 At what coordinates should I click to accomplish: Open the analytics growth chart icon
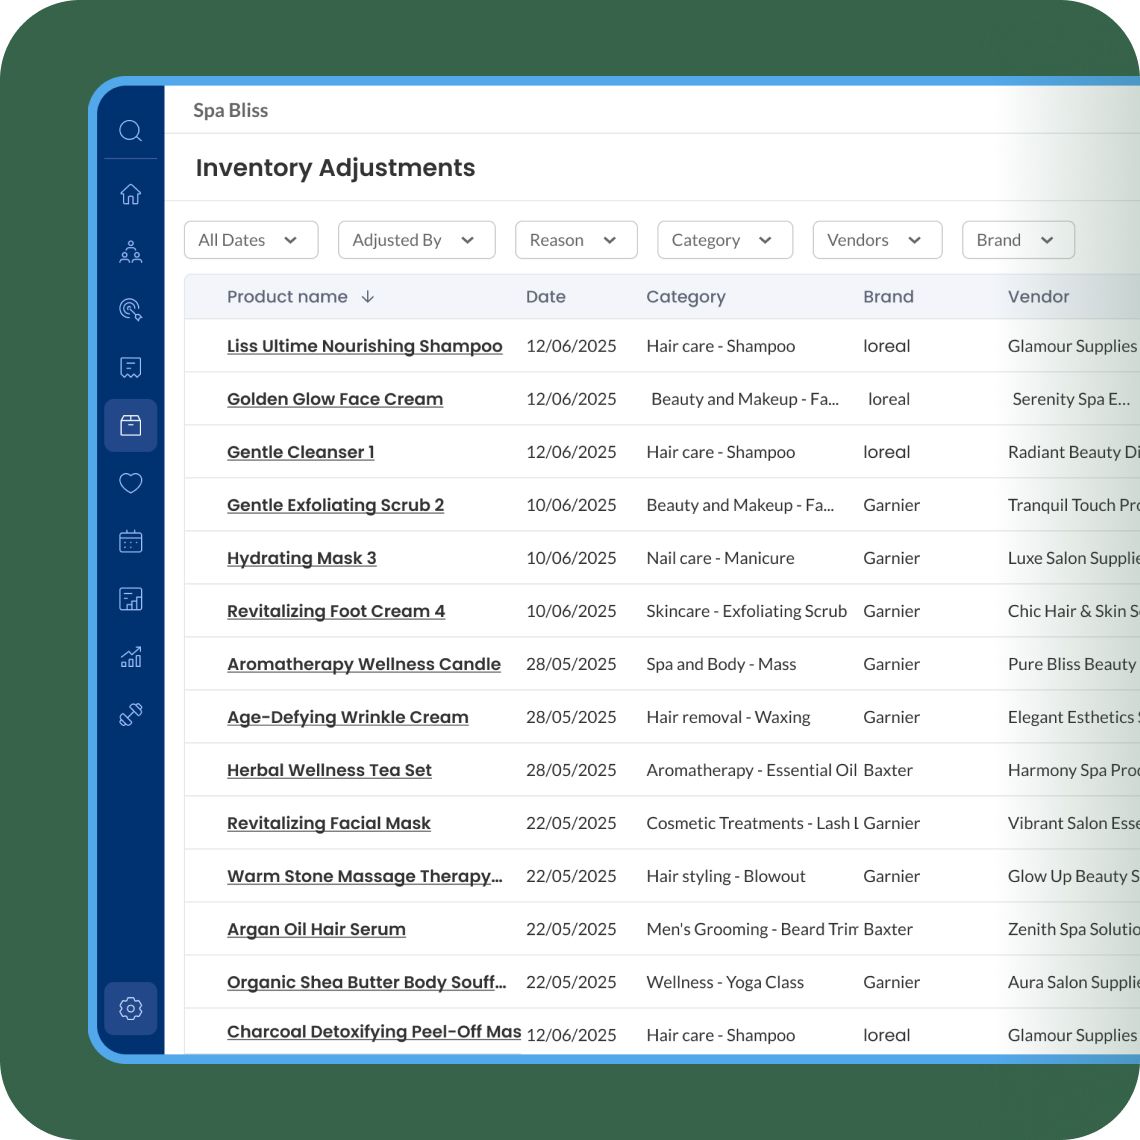pyautogui.click(x=130, y=657)
